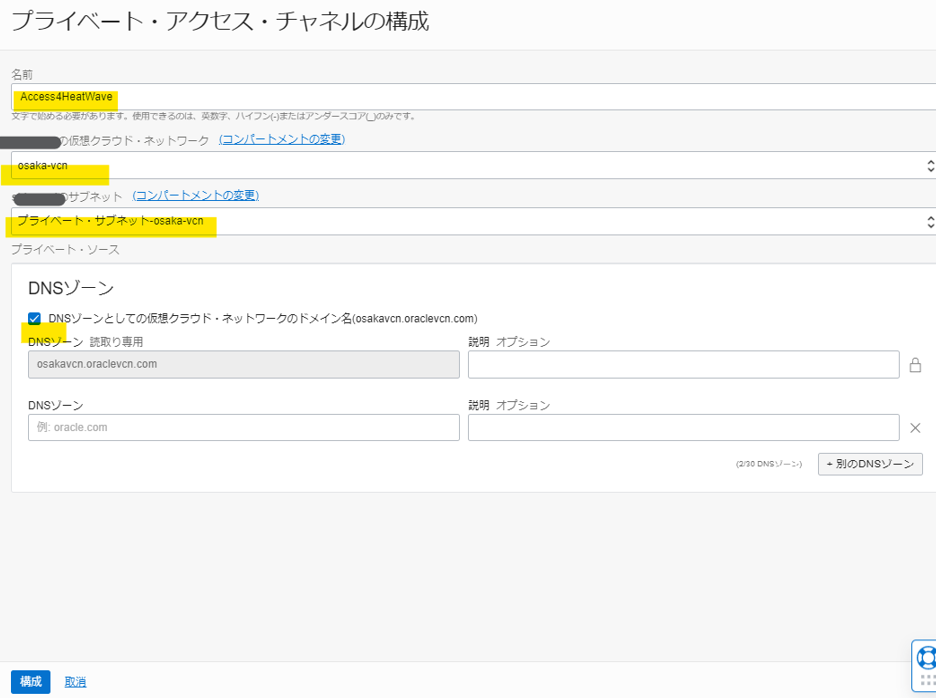Viewport: 936px width, 698px height.
Task: Click the 構成 button to create the channel
Action: coord(30,681)
